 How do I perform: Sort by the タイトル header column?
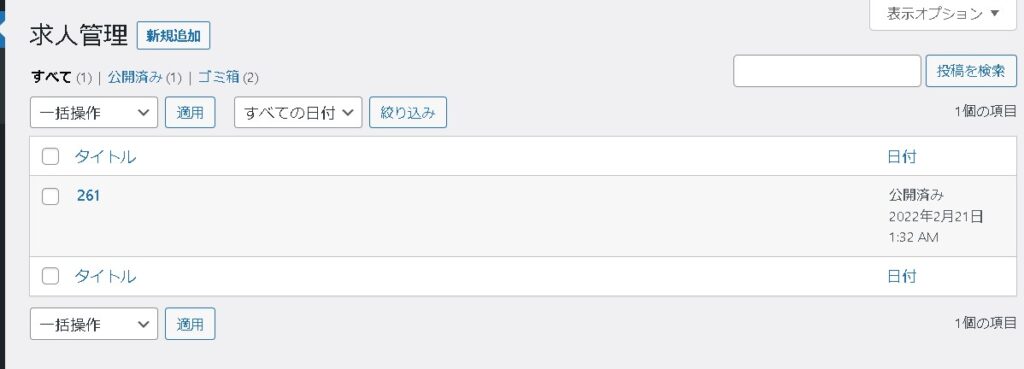tap(105, 157)
